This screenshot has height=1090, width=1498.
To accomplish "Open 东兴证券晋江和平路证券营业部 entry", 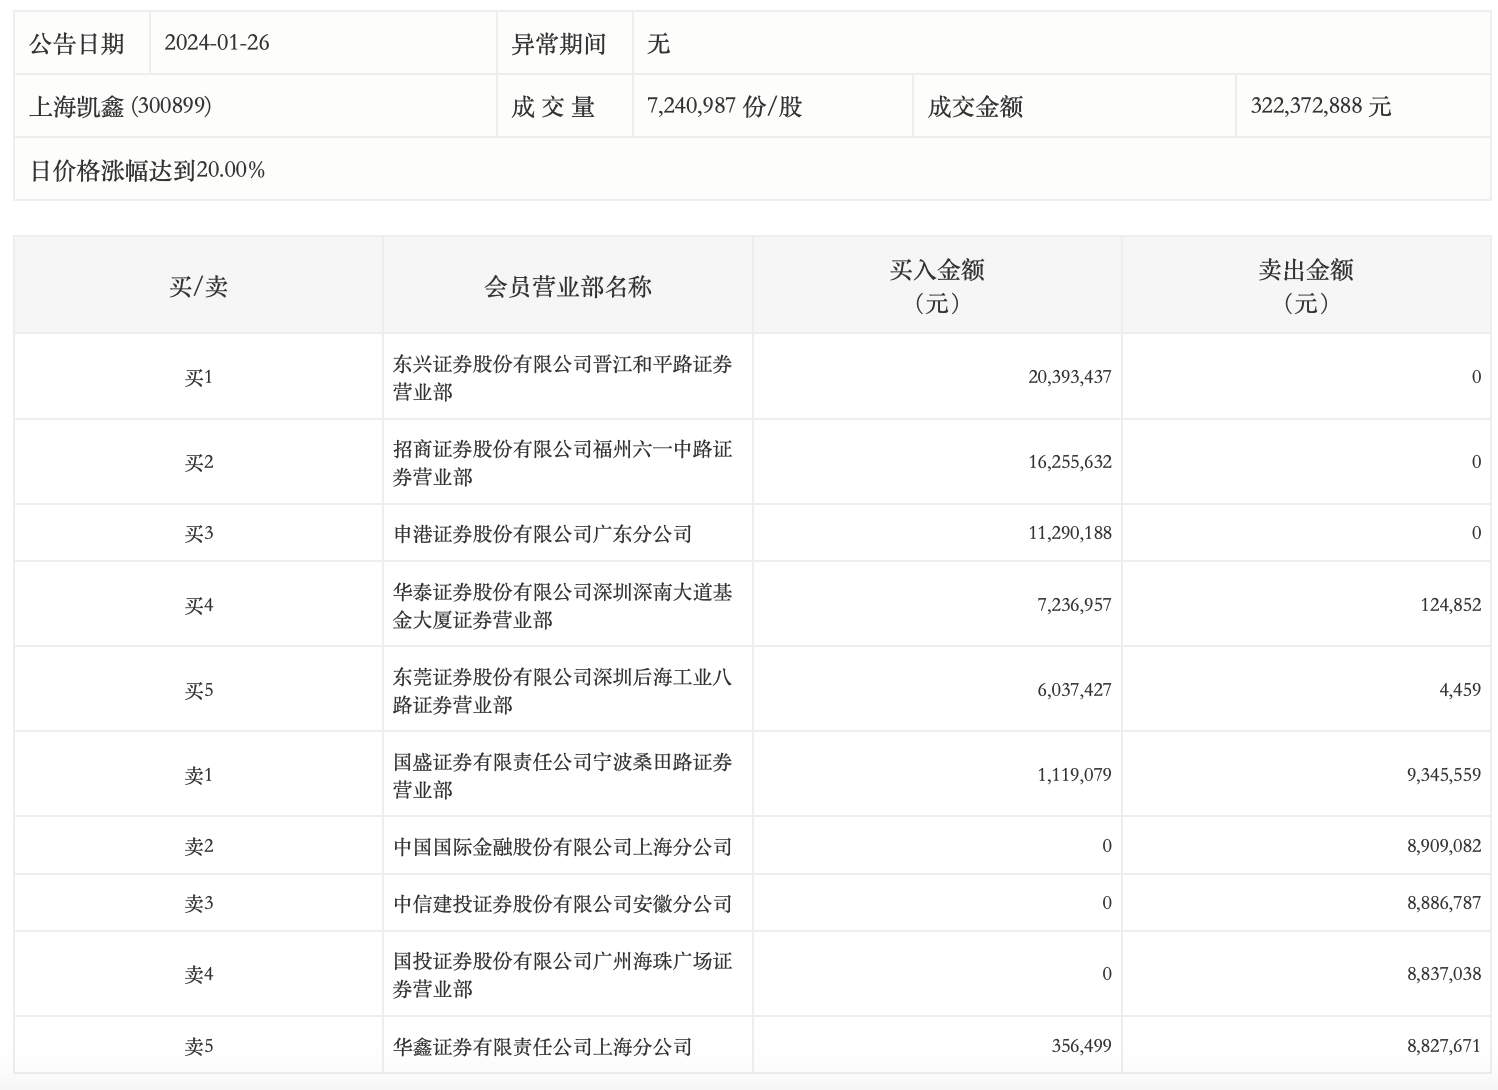I will click(x=562, y=378).
